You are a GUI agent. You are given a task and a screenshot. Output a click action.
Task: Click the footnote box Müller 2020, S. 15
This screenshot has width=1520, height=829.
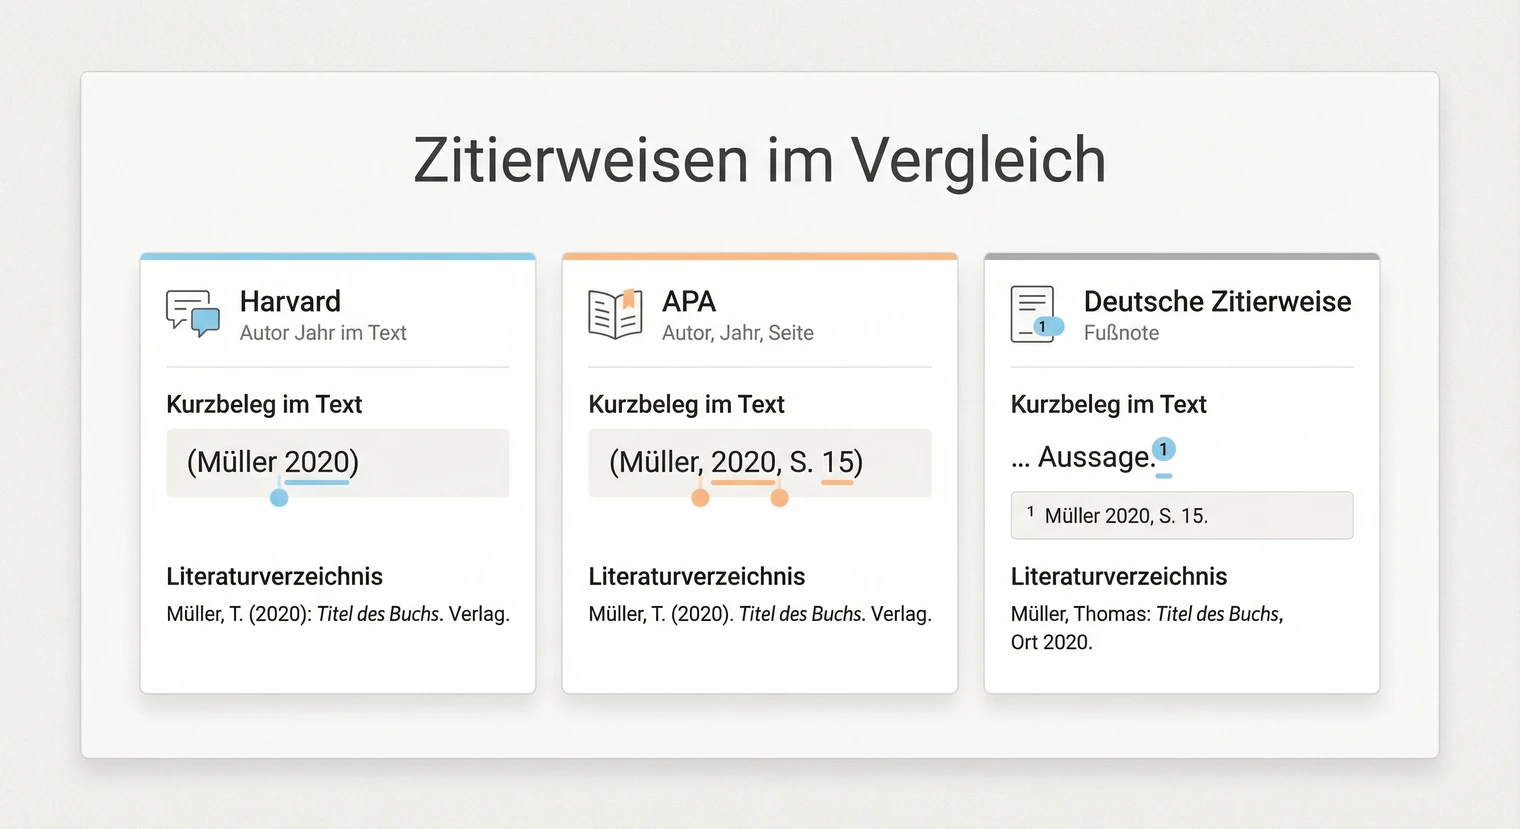pyautogui.click(x=1181, y=516)
